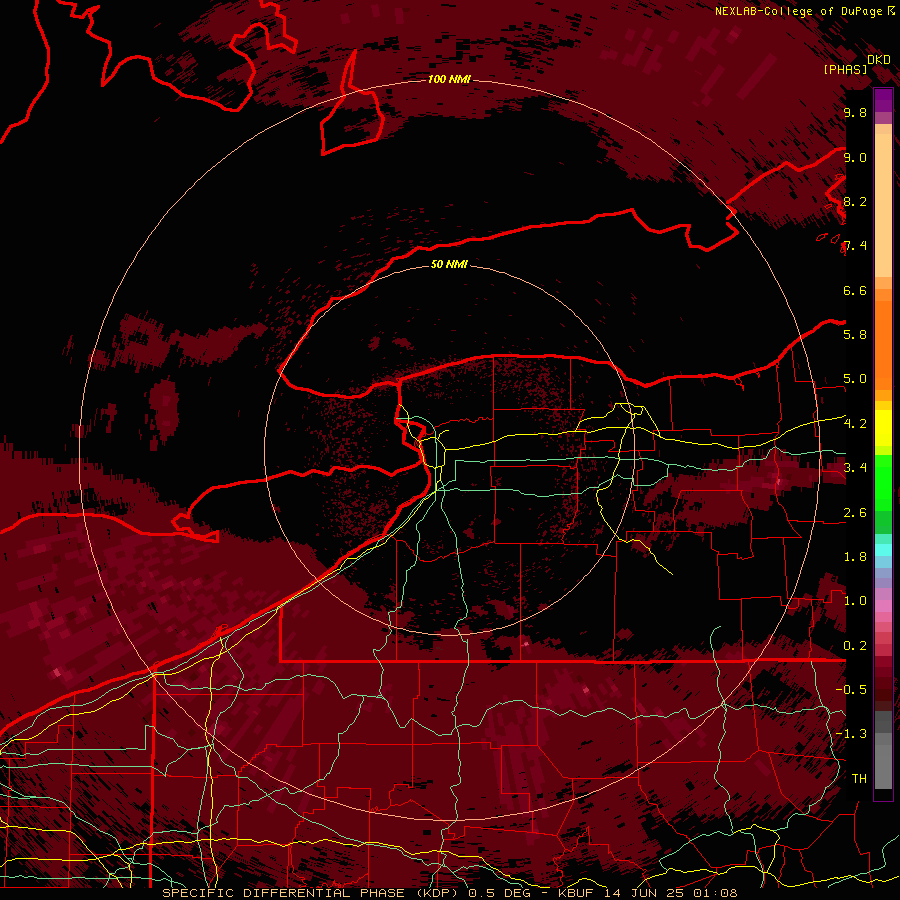900x900 pixels.
Task: Click the 50 NMI range ring label
Action: 449,264
